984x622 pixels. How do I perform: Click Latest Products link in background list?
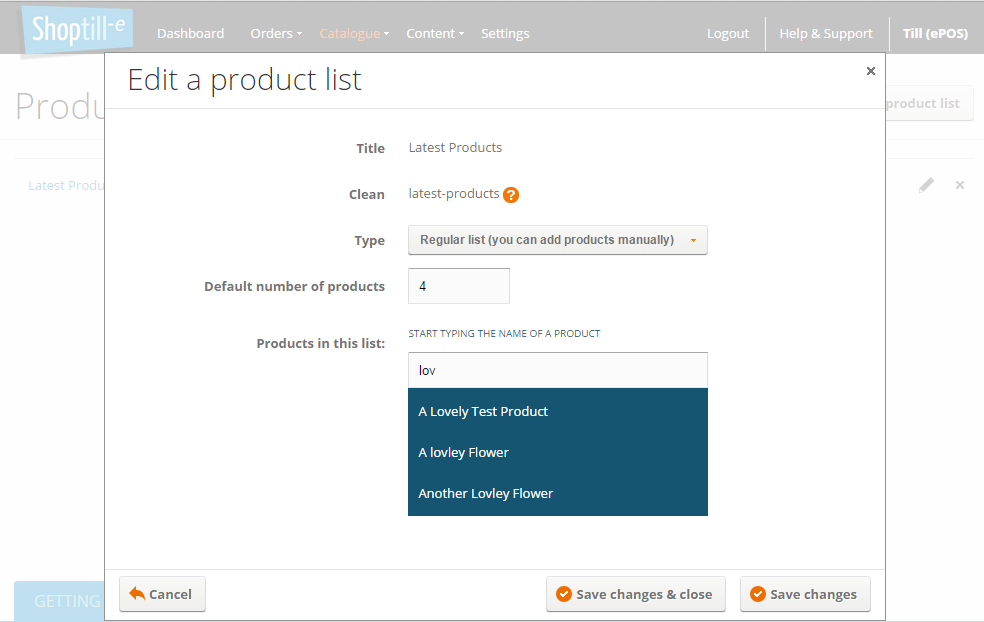[66, 186]
